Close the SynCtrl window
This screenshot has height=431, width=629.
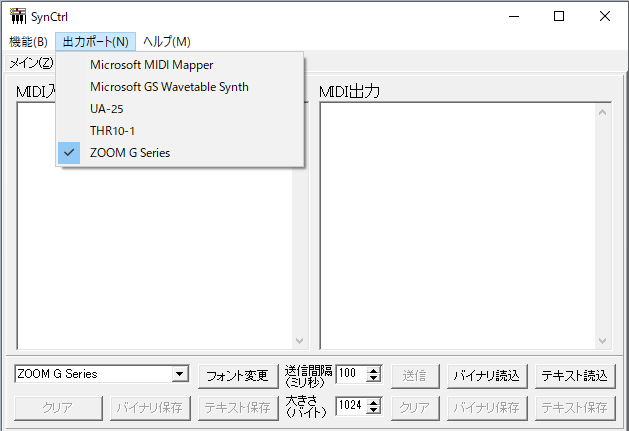[x=605, y=16]
